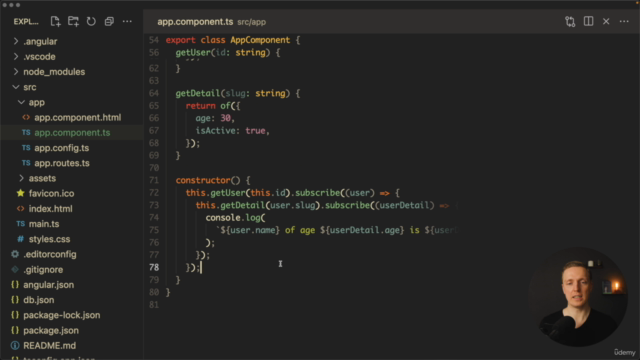The width and height of the screenshot is (640, 360).
Task: Click the TS icon beside main.ts
Action: pos(20,224)
